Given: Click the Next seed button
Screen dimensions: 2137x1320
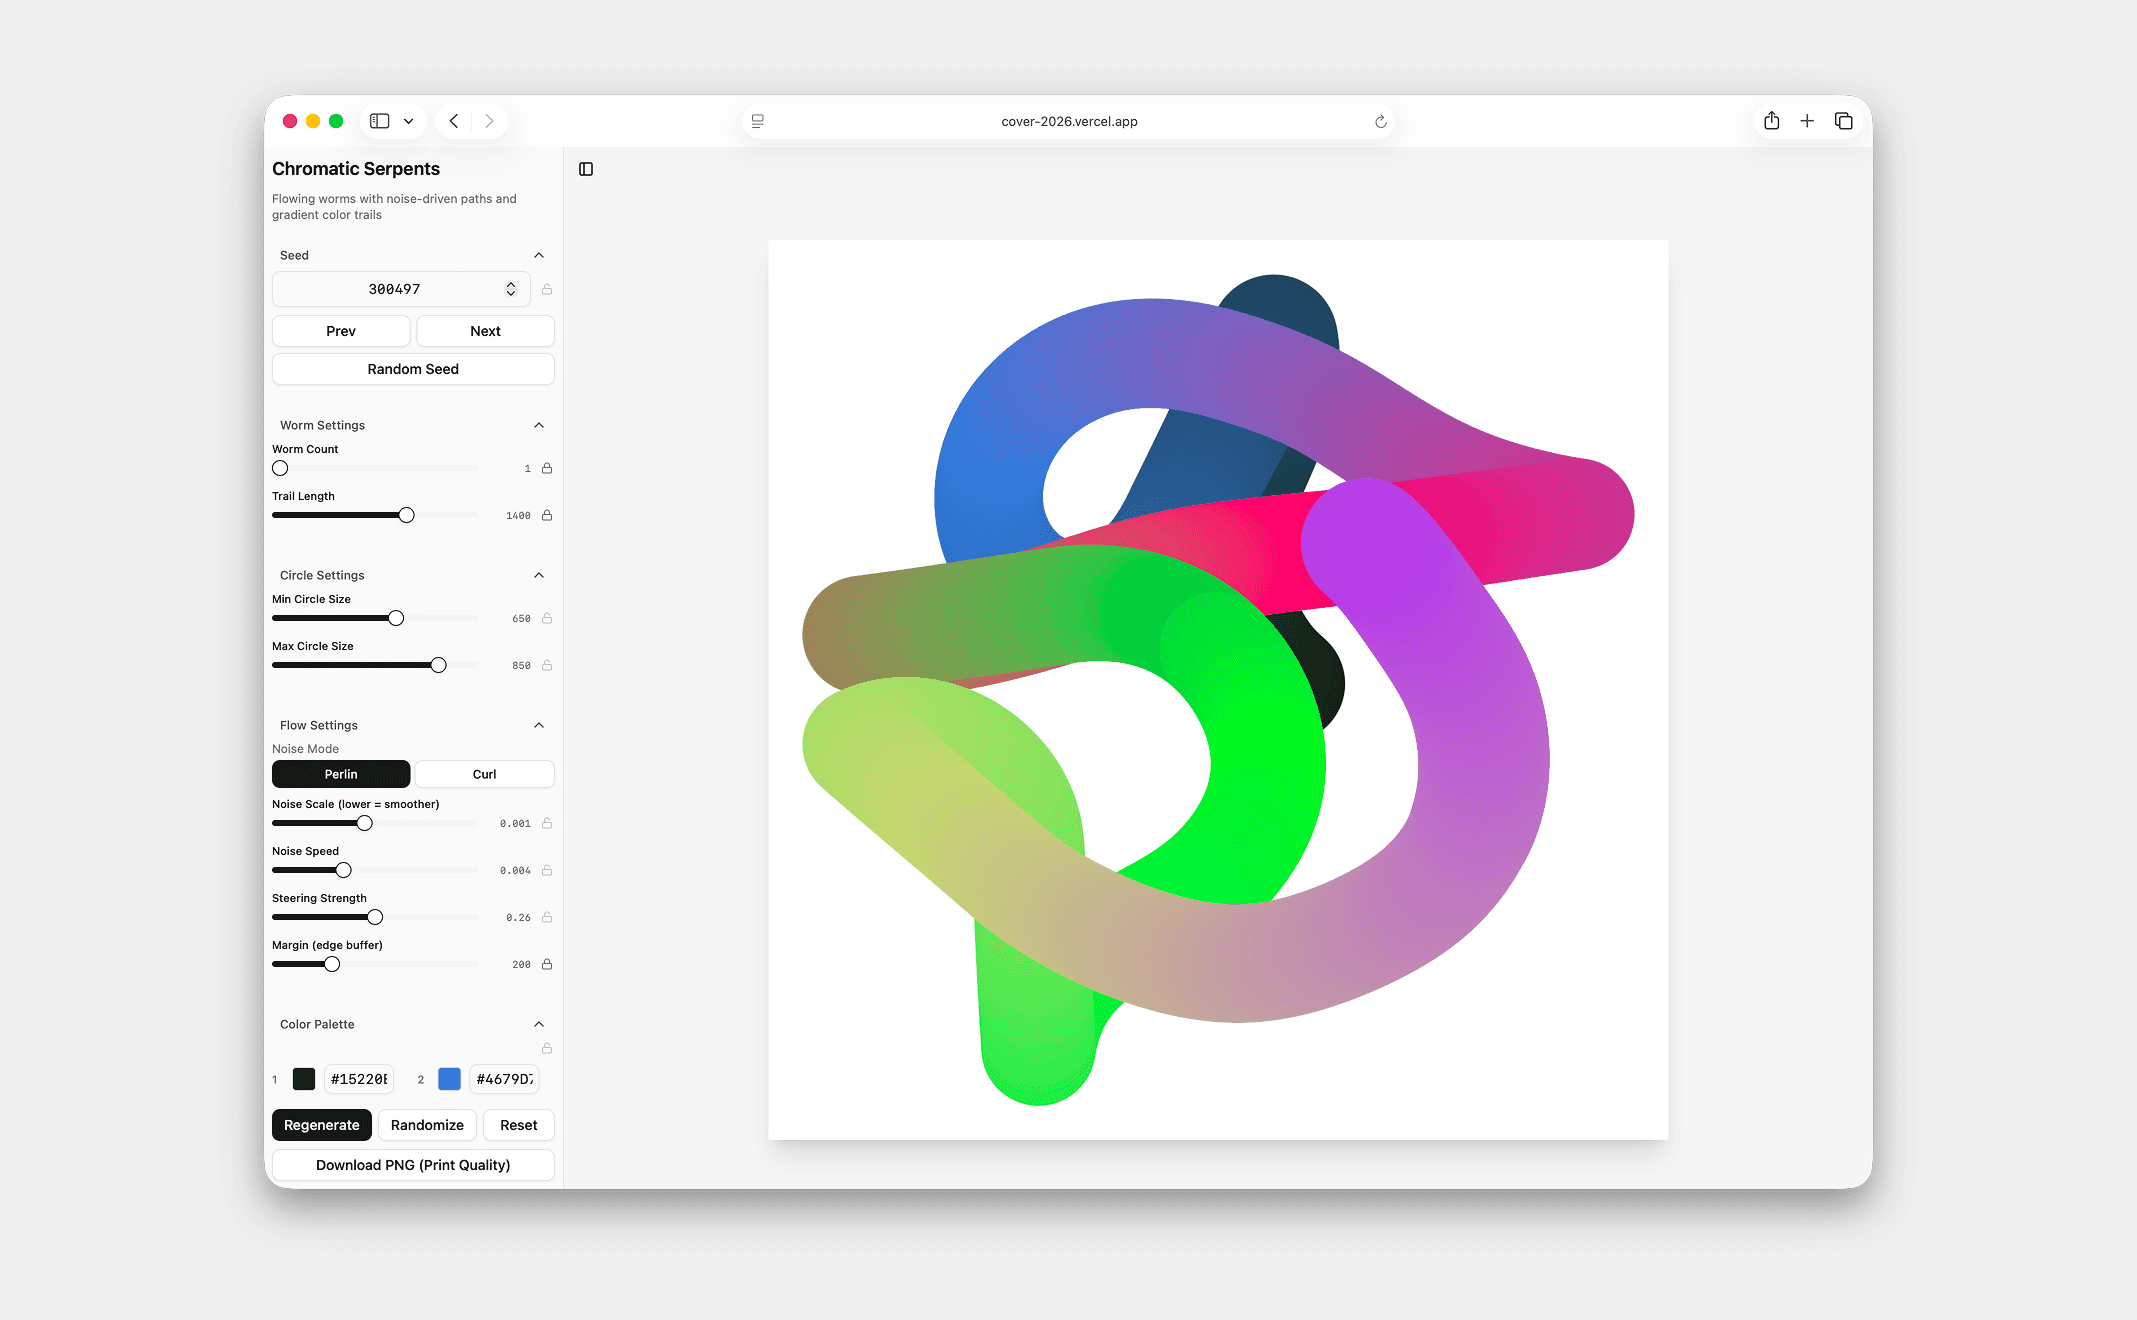Looking at the screenshot, I should (x=485, y=331).
